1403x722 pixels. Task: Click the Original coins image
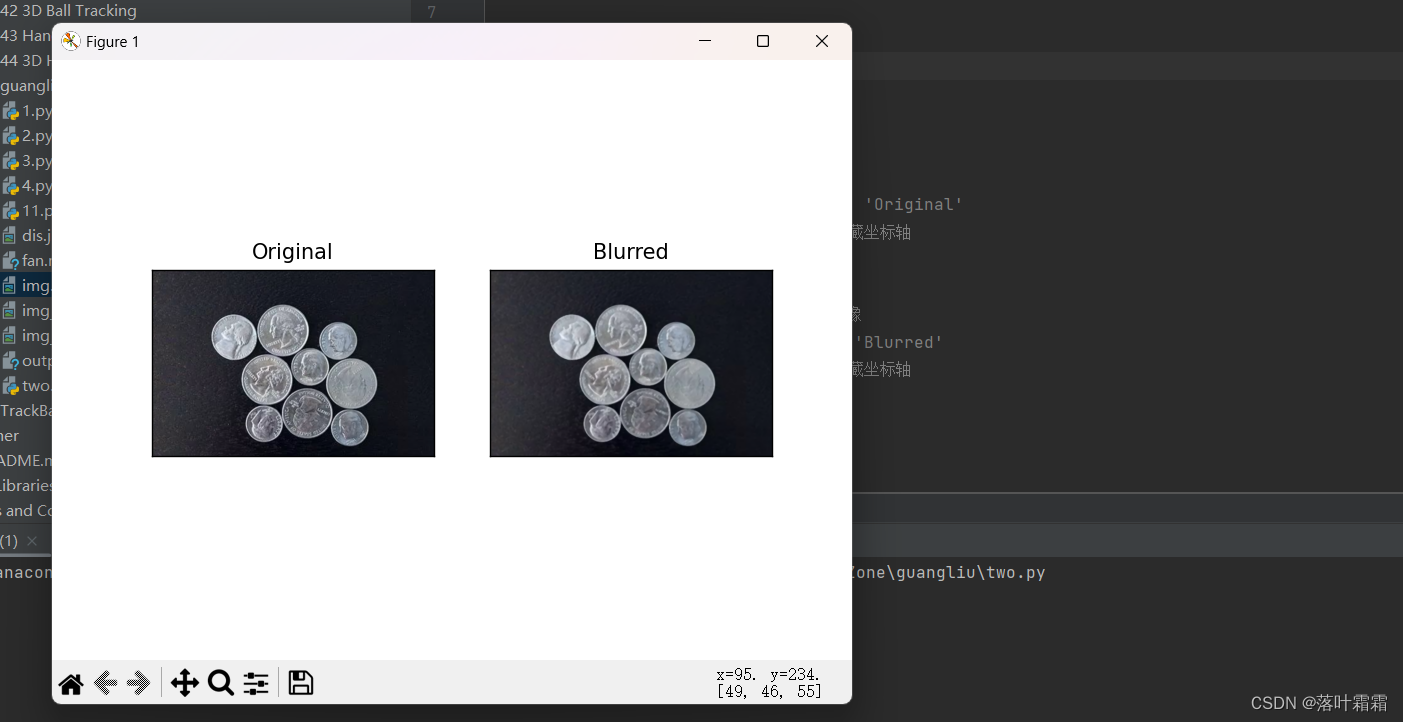coord(293,363)
